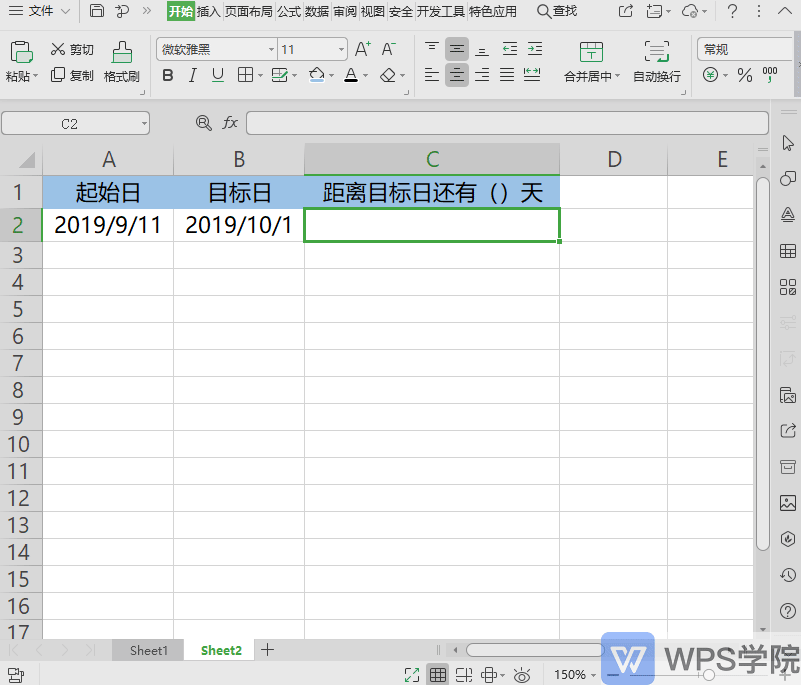The image size is (801, 685).
Task: Click the distributed alignment icon
Action: (x=532, y=76)
